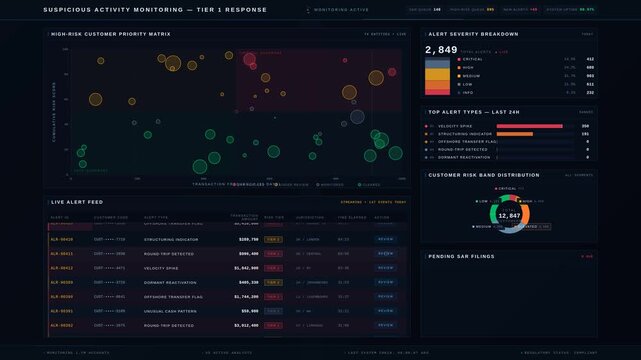Click the Critical count 412 in severity breakdown
The height and width of the screenshot is (360, 641).
pyautogui.click(x=590, y=59)
